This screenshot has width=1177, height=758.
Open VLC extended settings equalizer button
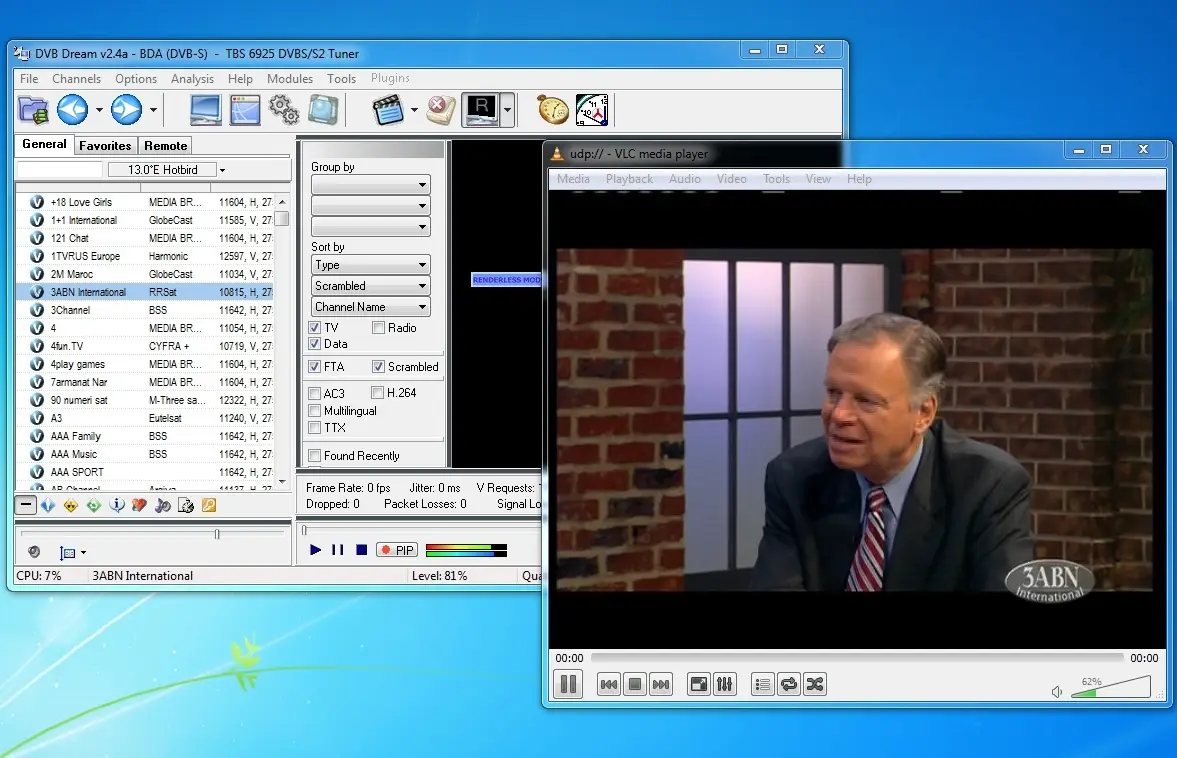pos(724,684)
